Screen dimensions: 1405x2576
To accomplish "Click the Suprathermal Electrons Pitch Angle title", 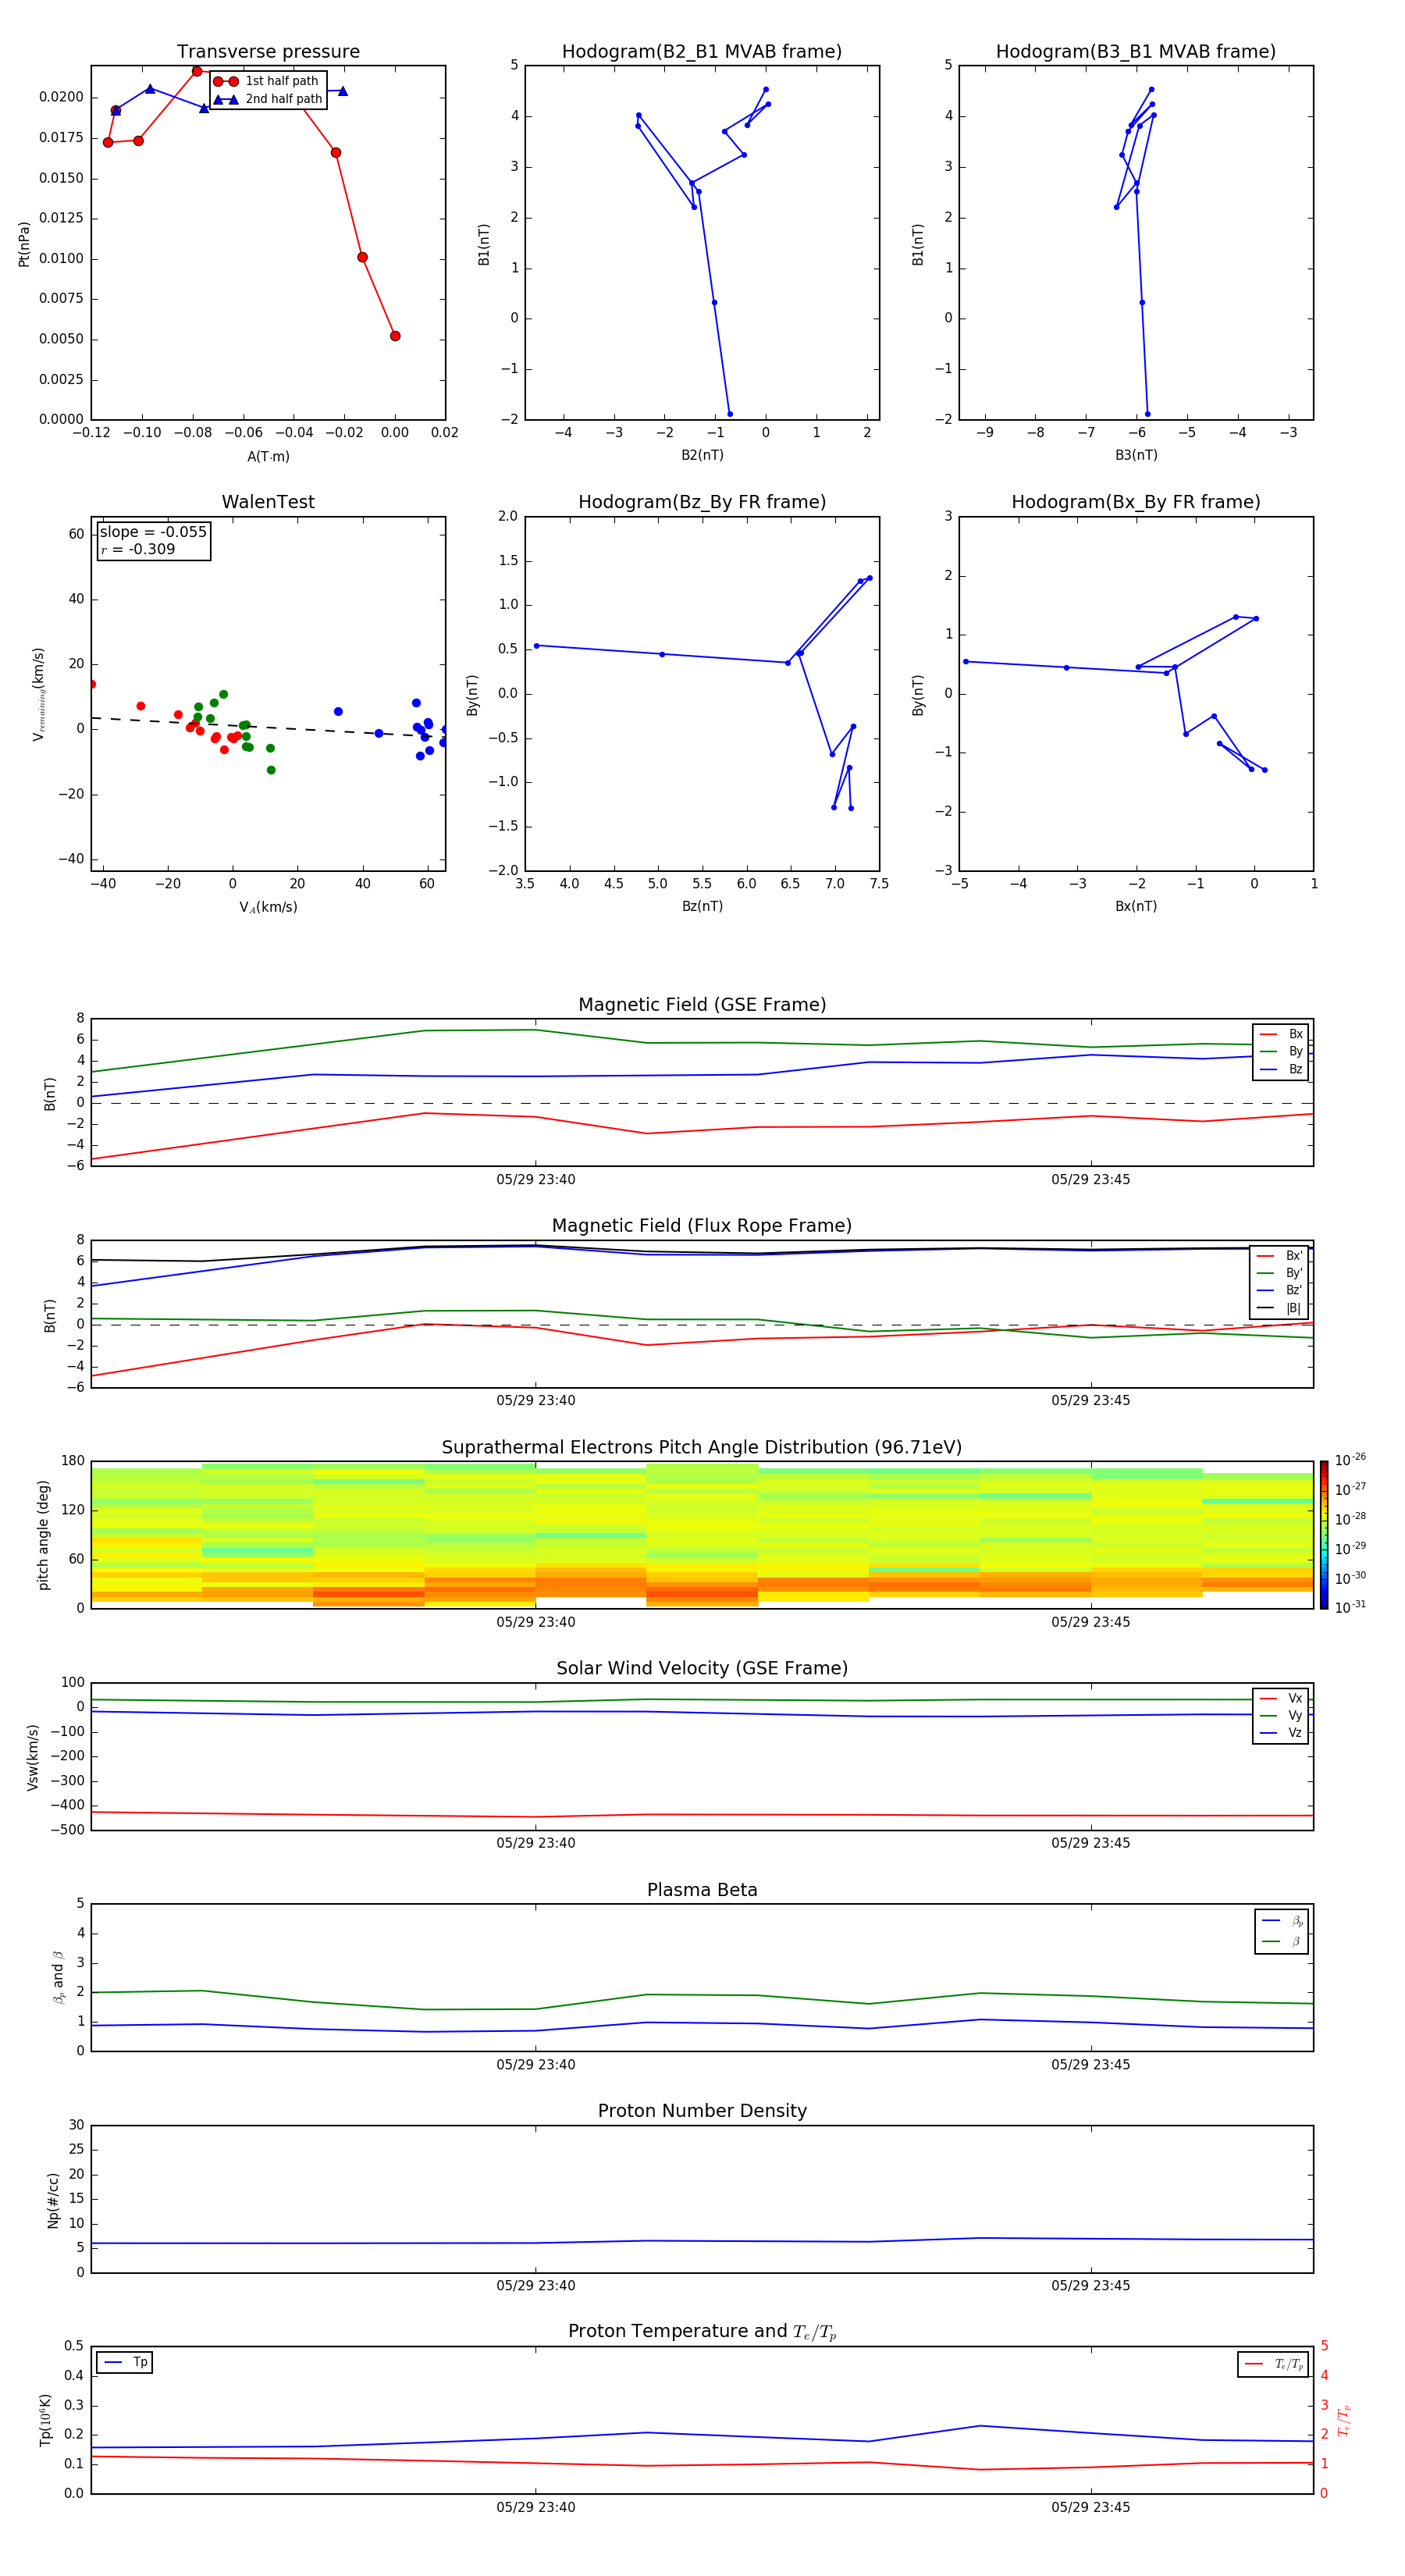I will pos(702,1448).
